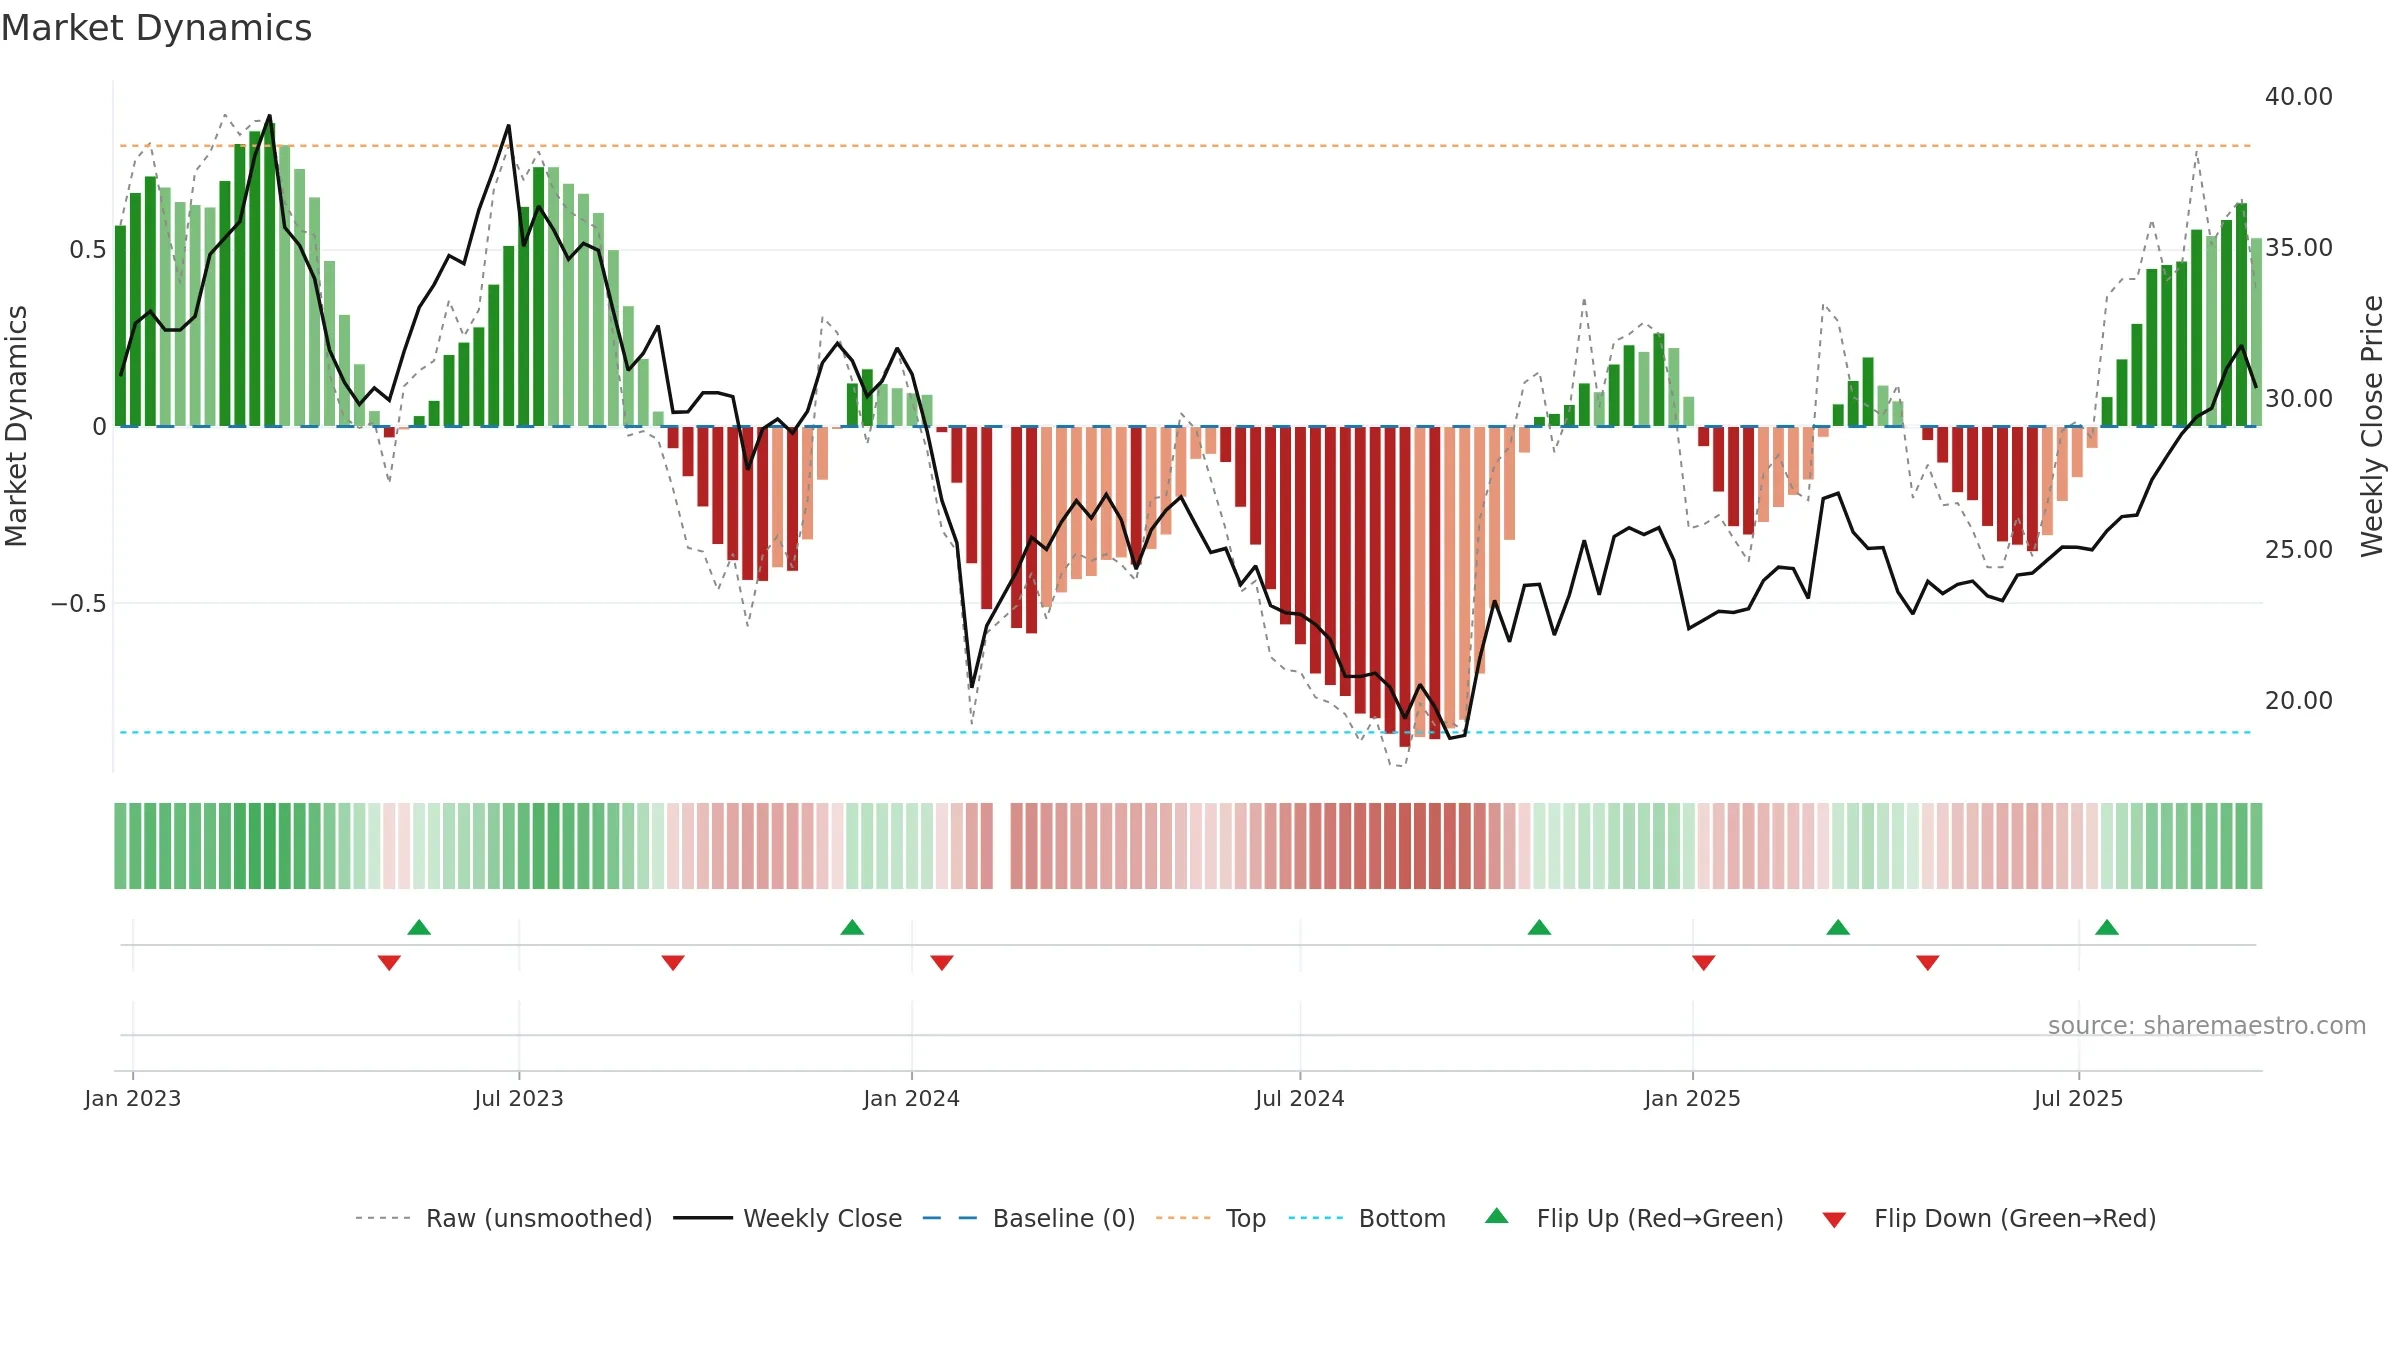The height and width of the screenshot is (1350, 2400).
Task: Click the Jan 2024 axis label
Action: 911,1098
